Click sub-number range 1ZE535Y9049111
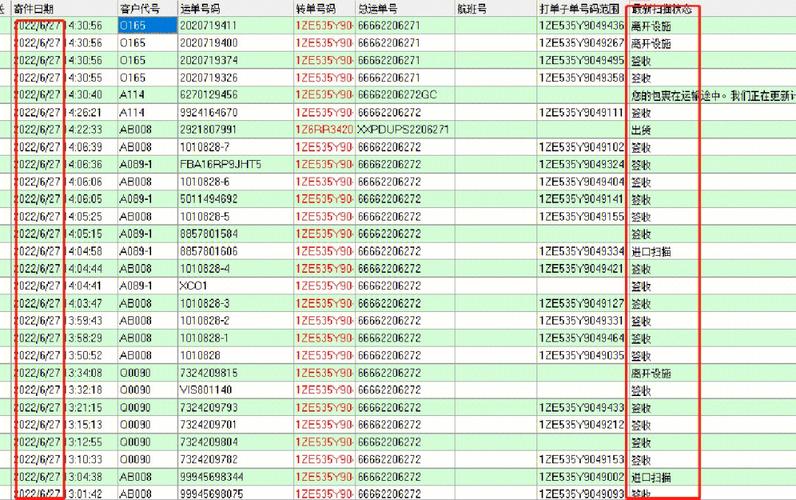Screen dimensions: 796x500 (582, 112)
